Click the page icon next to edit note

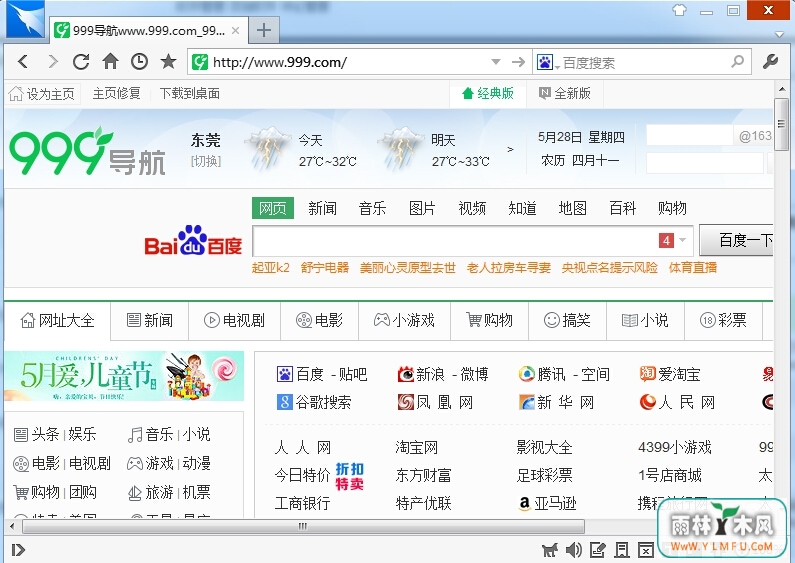[622, 550]
